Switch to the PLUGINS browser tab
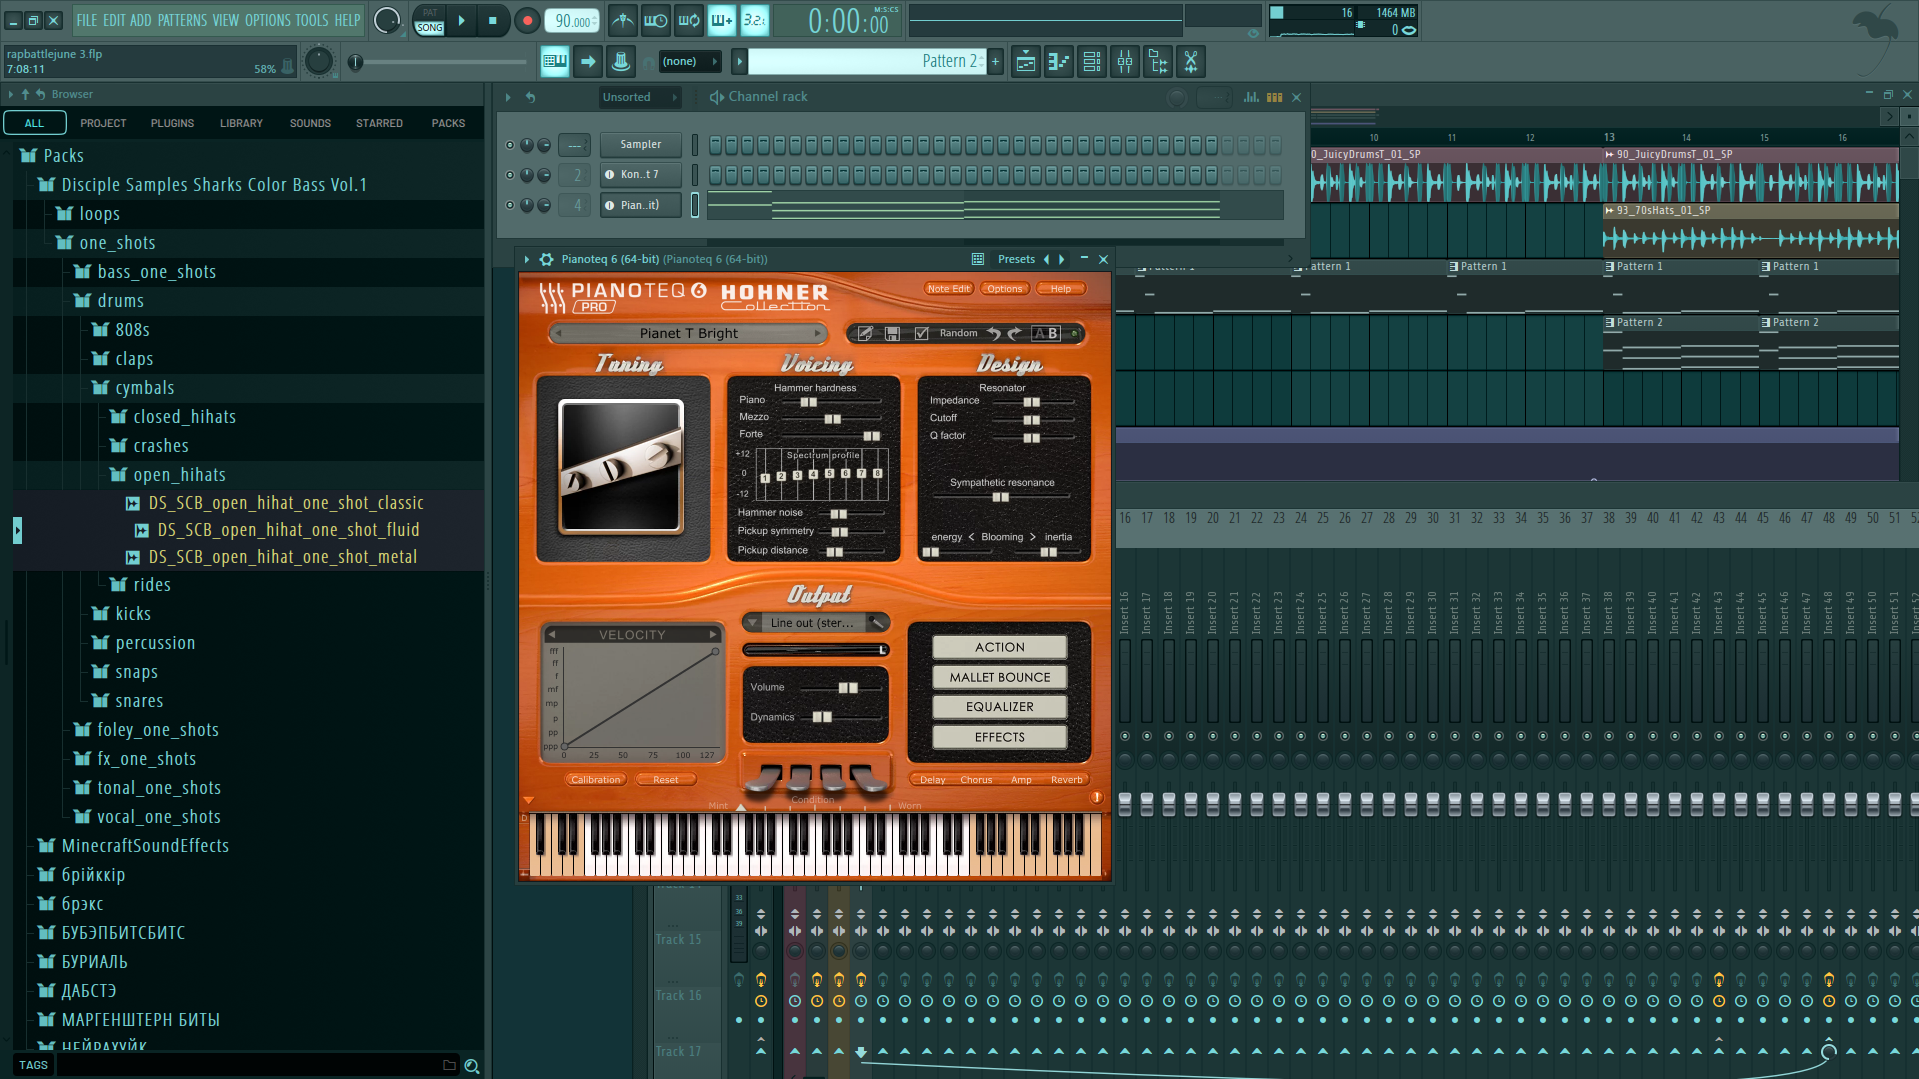1919x1079 pixels. [172, 123]
